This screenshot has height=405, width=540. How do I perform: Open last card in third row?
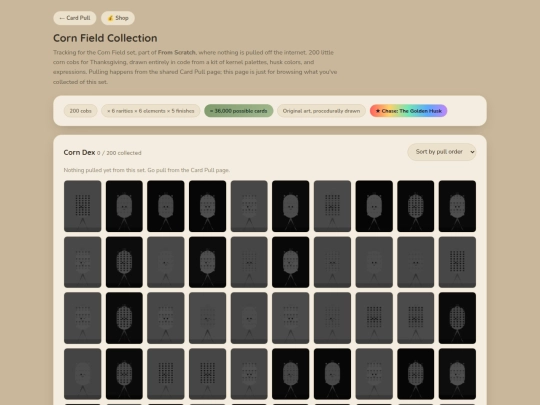[x=457, y=318]
